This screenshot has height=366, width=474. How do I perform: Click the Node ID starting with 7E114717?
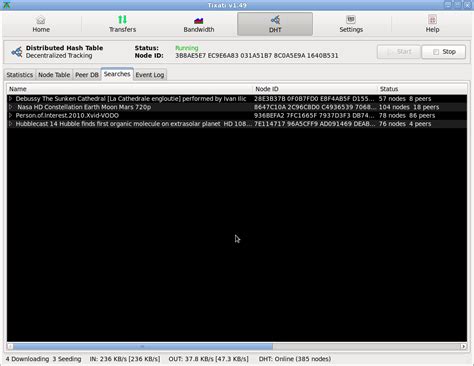[x=315, y=124]
